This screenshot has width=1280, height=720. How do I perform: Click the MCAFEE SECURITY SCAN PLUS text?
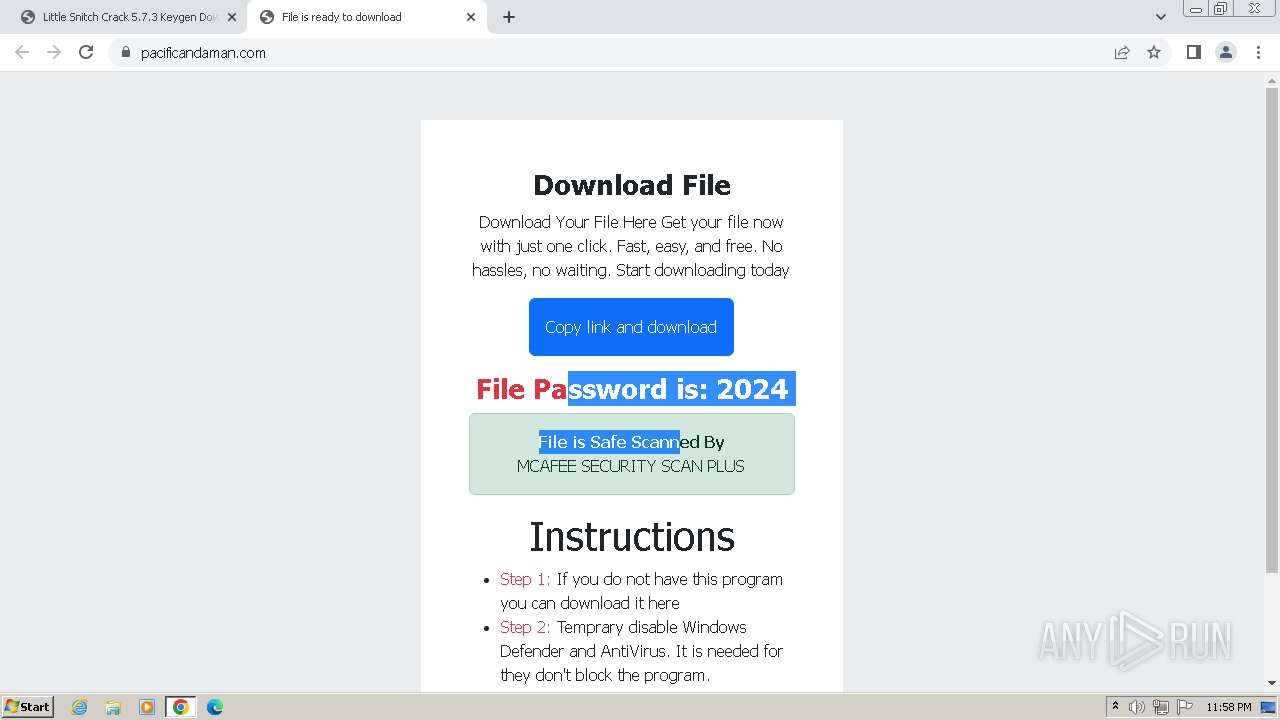click(x=631, y=466)
